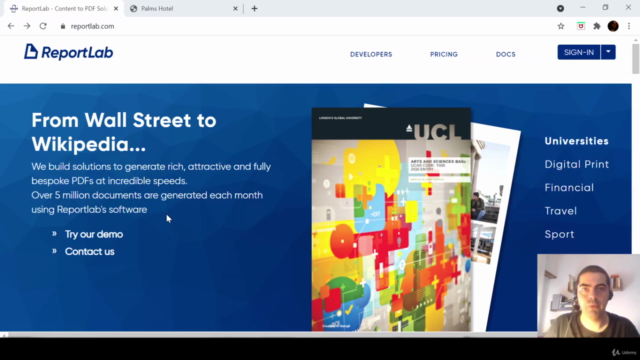640x360 pixels.
Task: Click the round media indicator in title bar
Action: click(560, 9)
